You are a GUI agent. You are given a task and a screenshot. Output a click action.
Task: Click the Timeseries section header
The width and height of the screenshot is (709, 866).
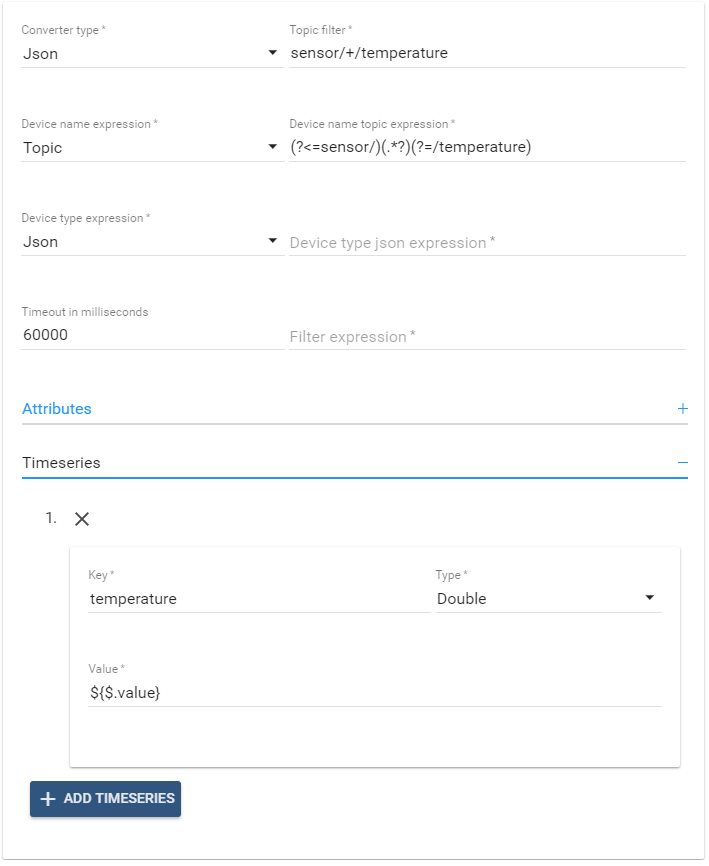tap(61, 463)
